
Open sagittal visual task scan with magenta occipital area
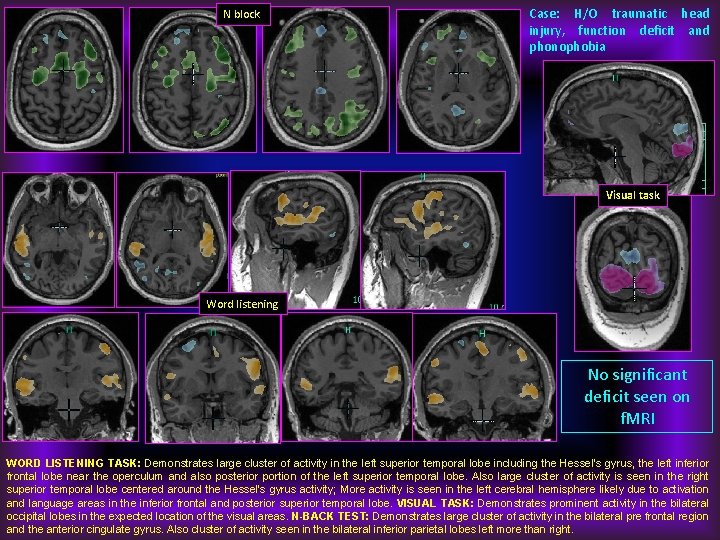click(629, 128)
